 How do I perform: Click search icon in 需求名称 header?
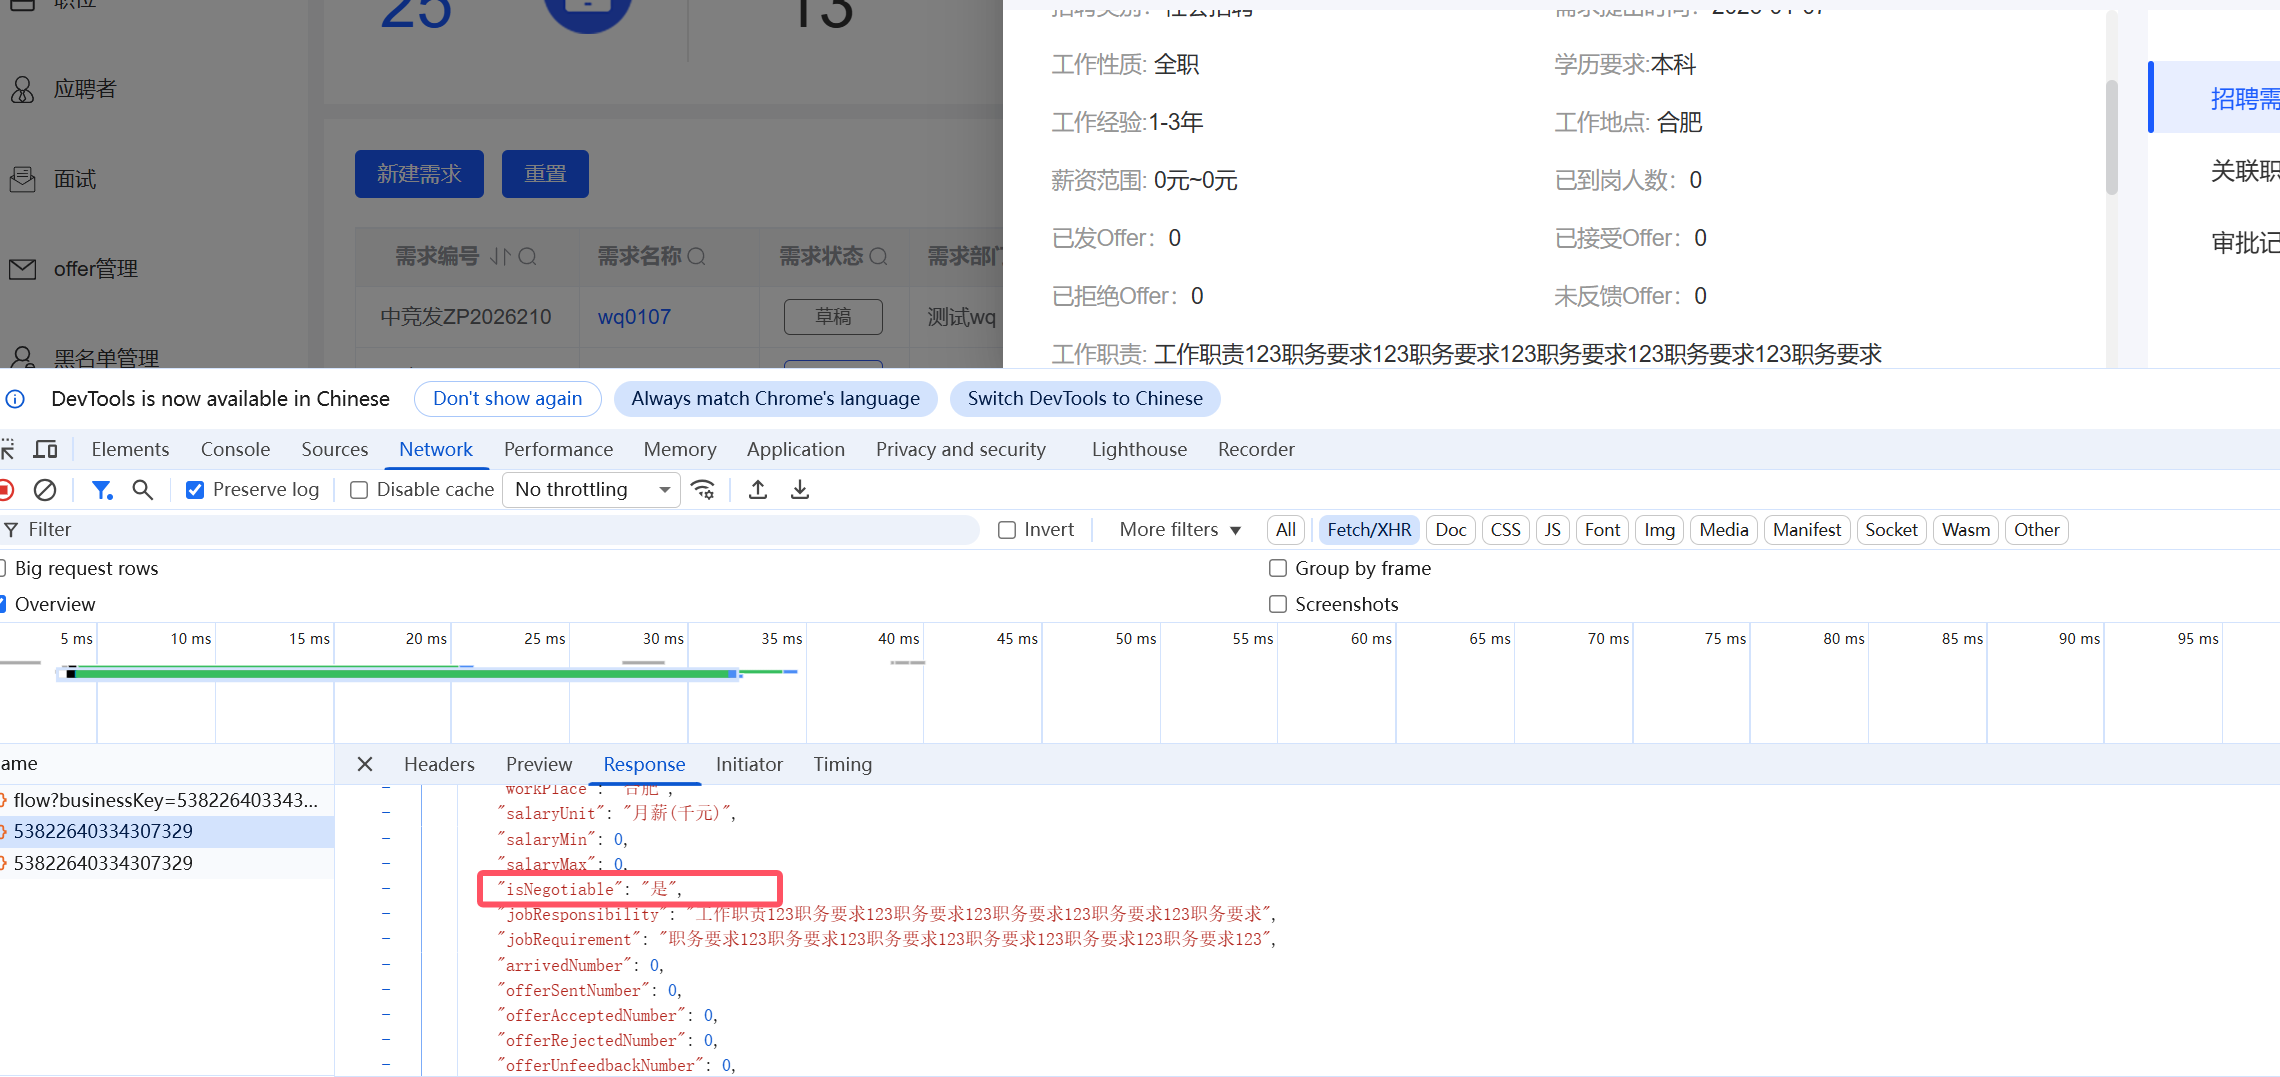click(x=697, y=257)
